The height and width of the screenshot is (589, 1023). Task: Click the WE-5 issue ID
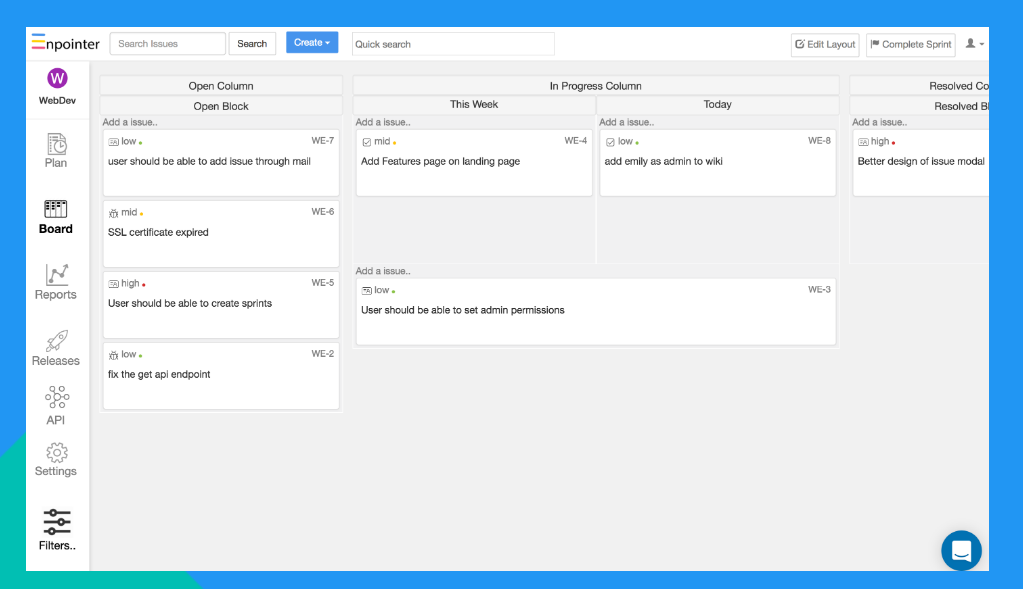click(322, 282)
